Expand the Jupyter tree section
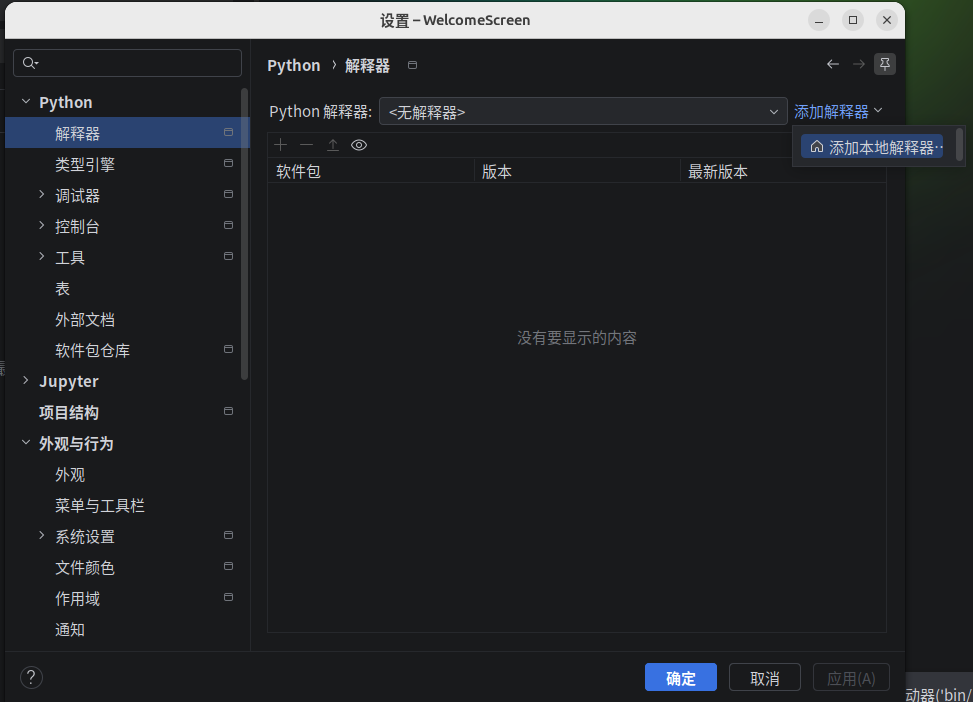The height and width of the screenshot is (702, 973). tap(25, 380)
